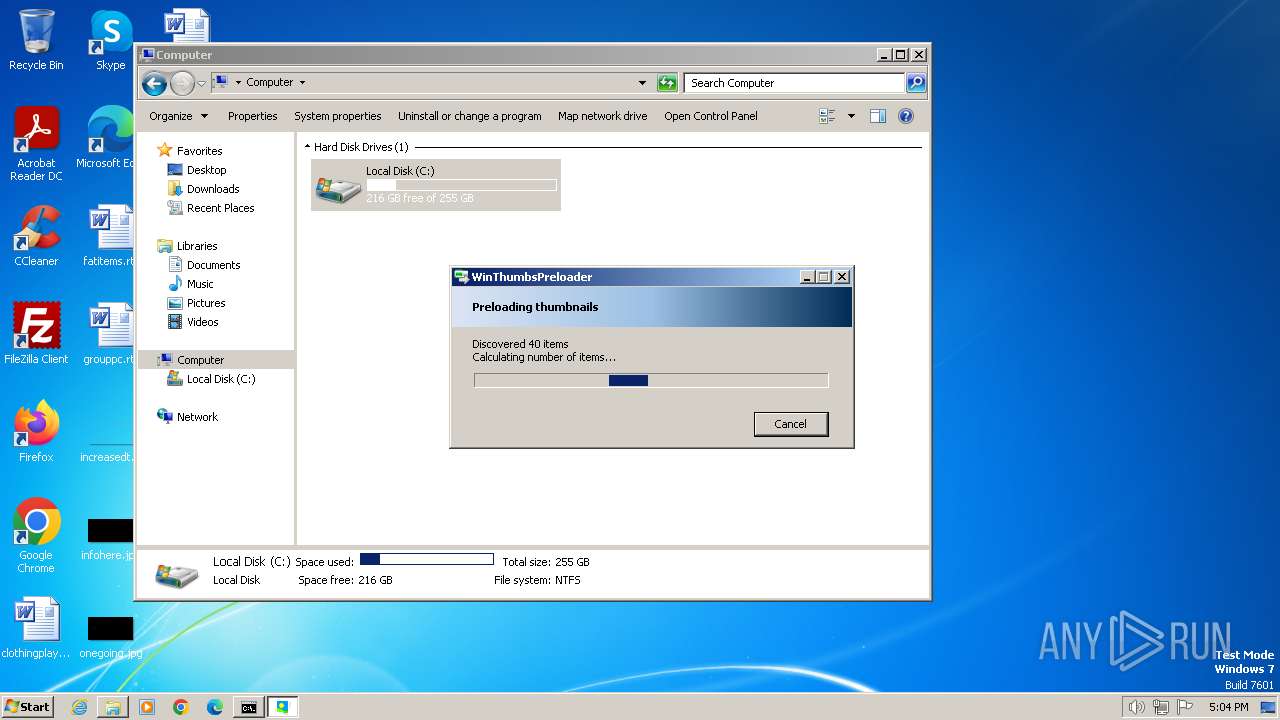This screenshot has height=720, width=1280.
Task: Click the Edge taskbar icon
Action: pos(215,707)
